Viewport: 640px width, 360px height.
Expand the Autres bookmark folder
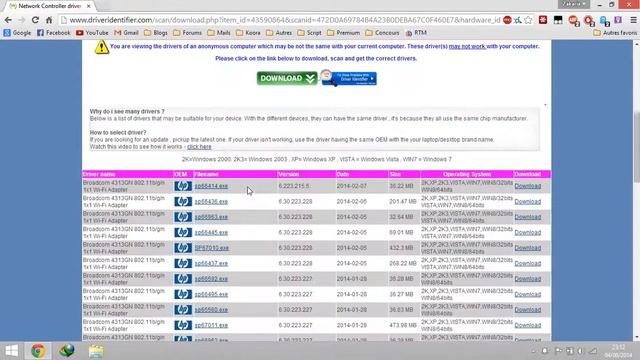click(x=279, y=33)
